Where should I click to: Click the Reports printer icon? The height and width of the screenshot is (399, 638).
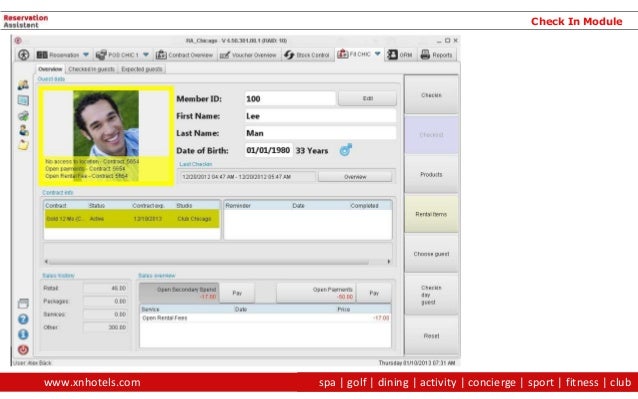tap(425, 55)
